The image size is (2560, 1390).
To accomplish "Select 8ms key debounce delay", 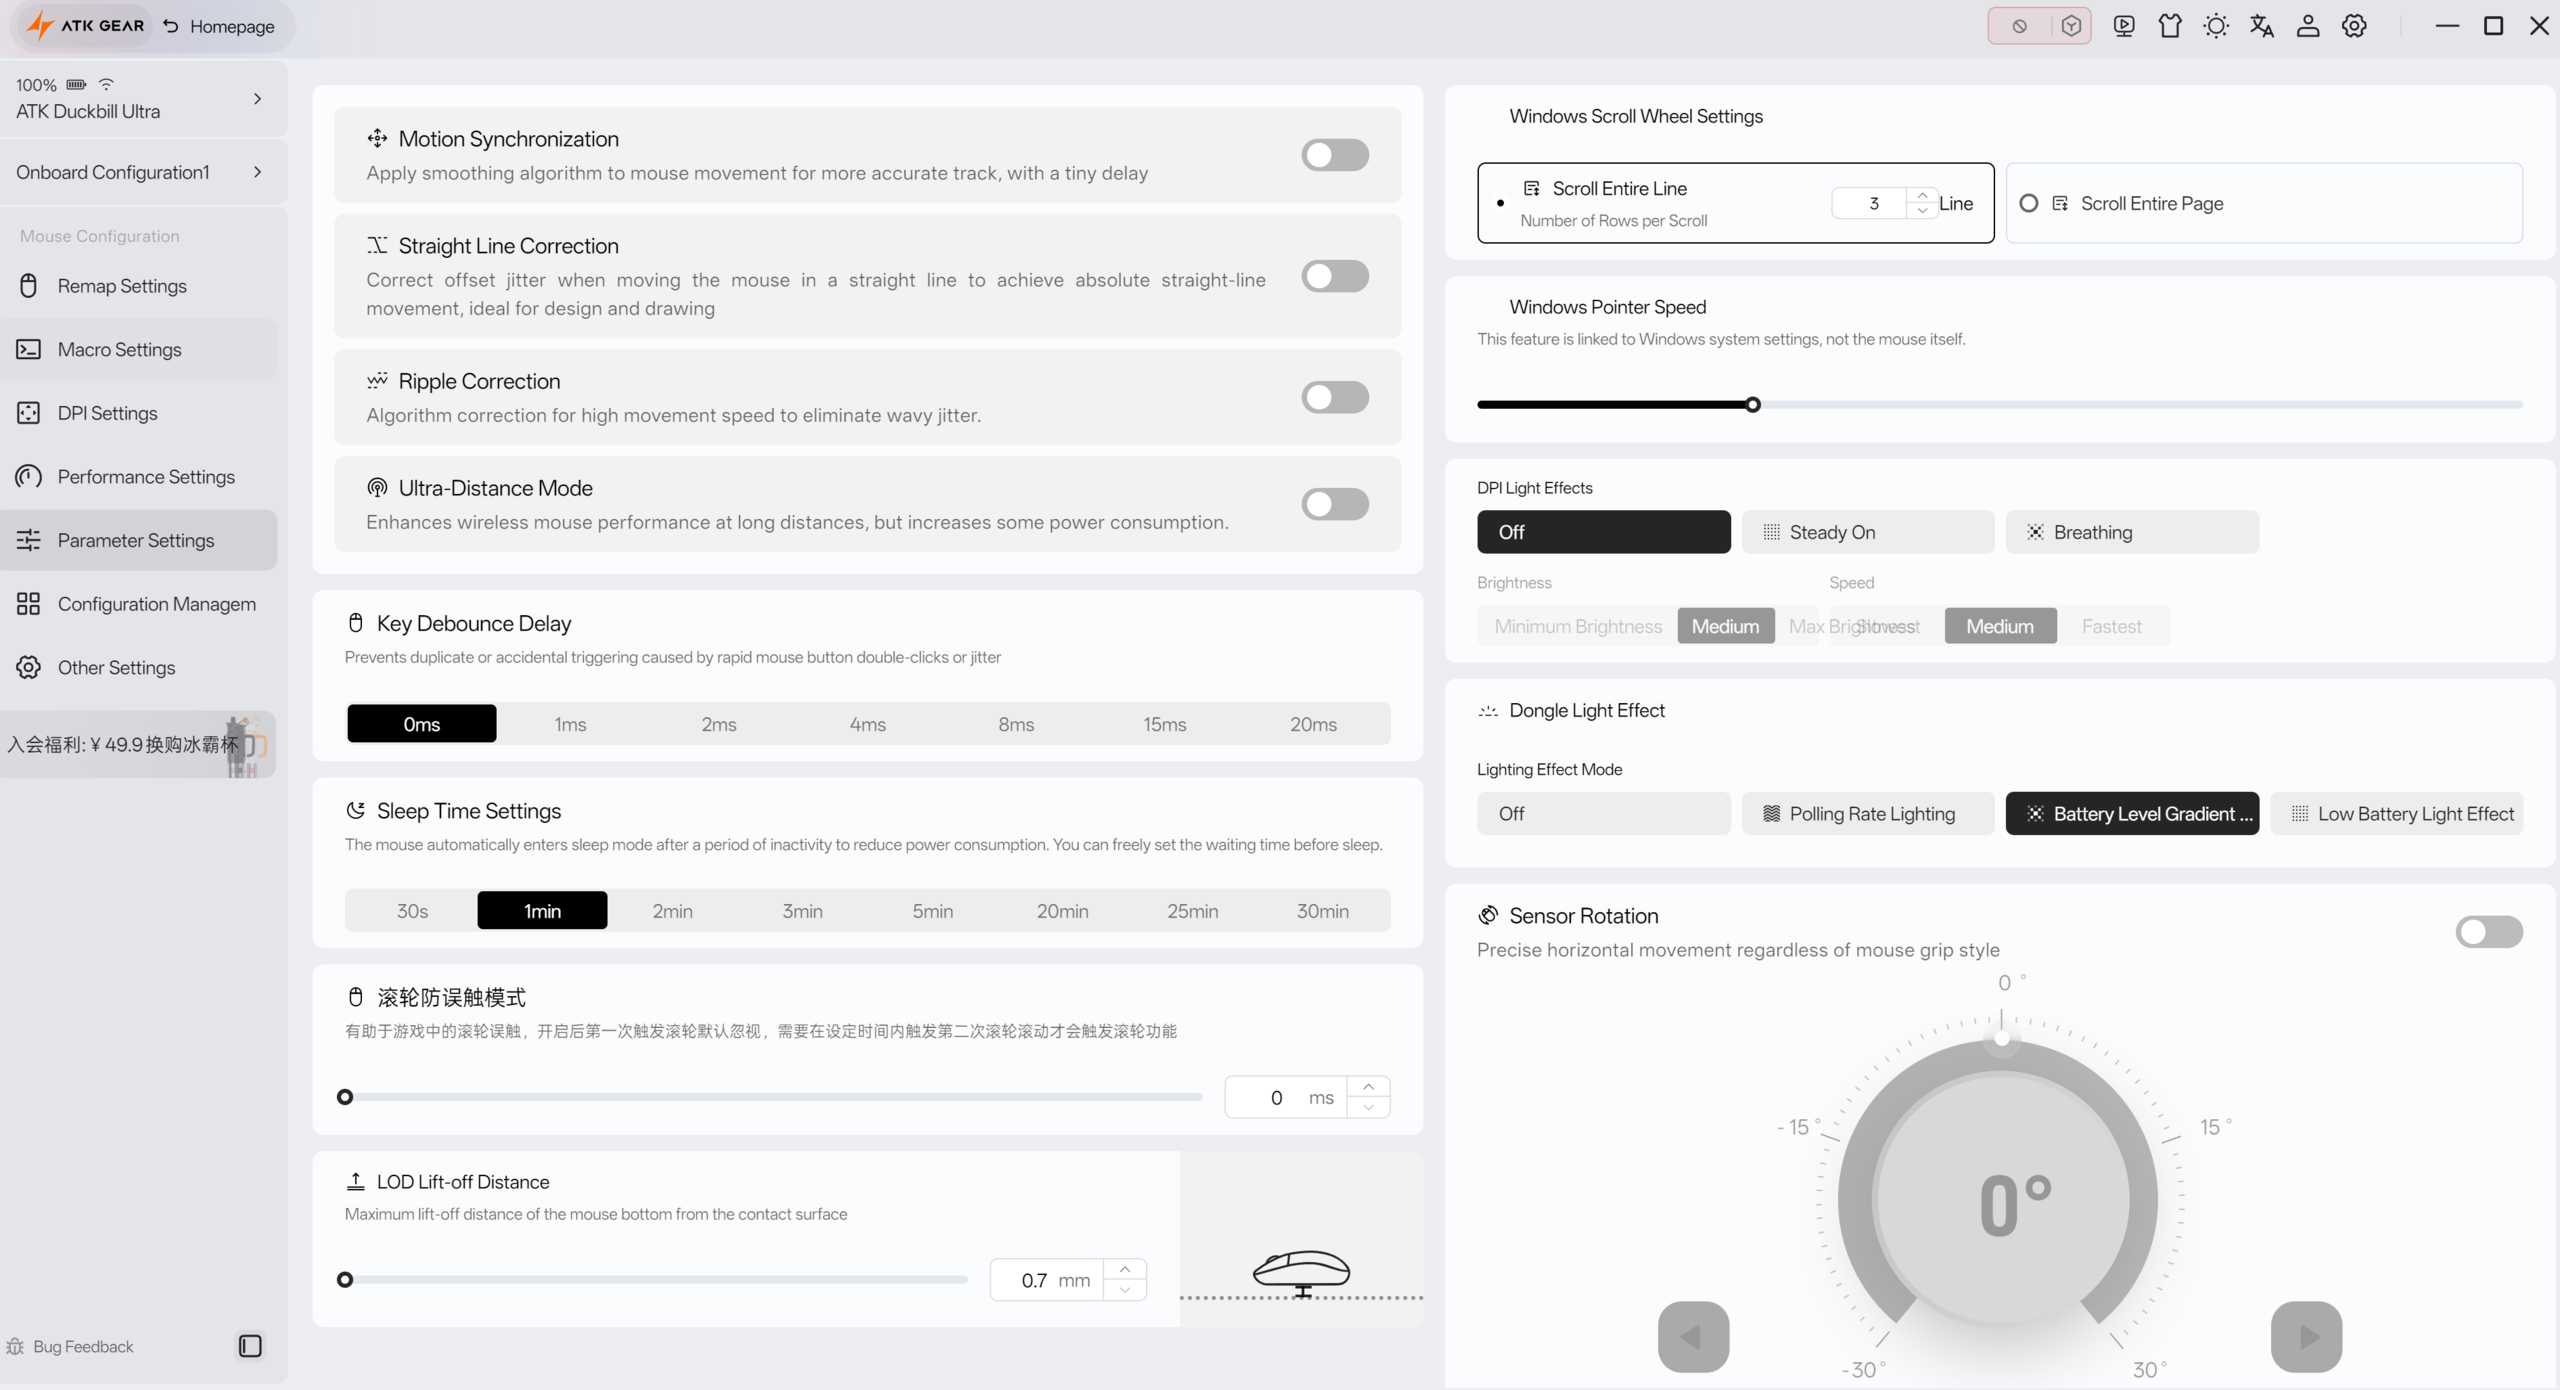I will click(x=1015, y=724).
